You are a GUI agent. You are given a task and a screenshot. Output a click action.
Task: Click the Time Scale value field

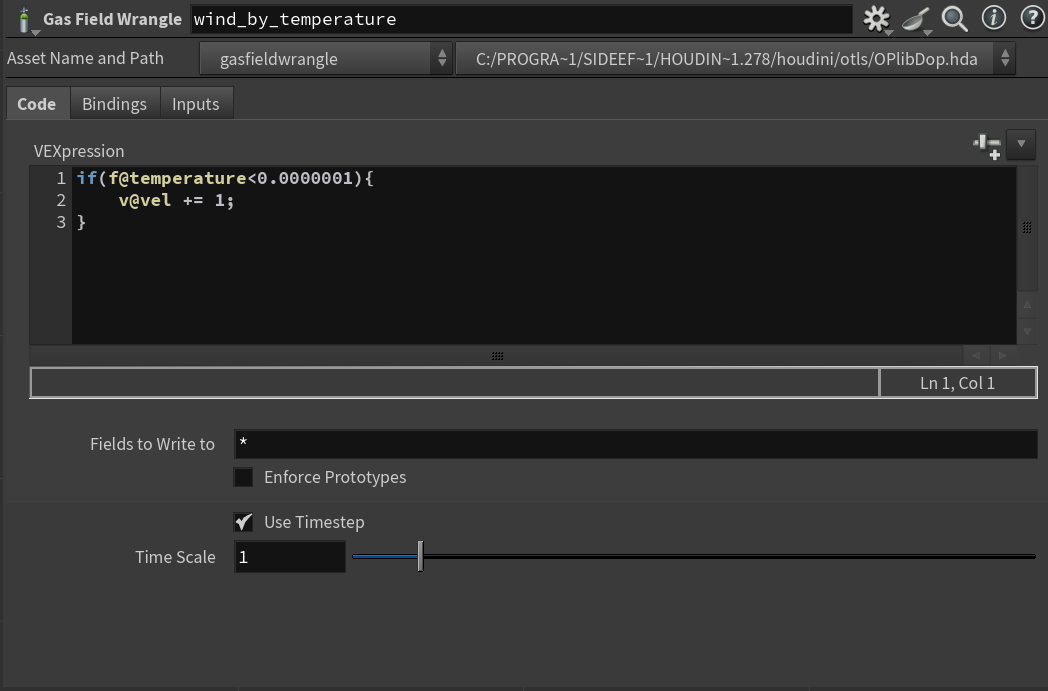[x=289, y=557]
